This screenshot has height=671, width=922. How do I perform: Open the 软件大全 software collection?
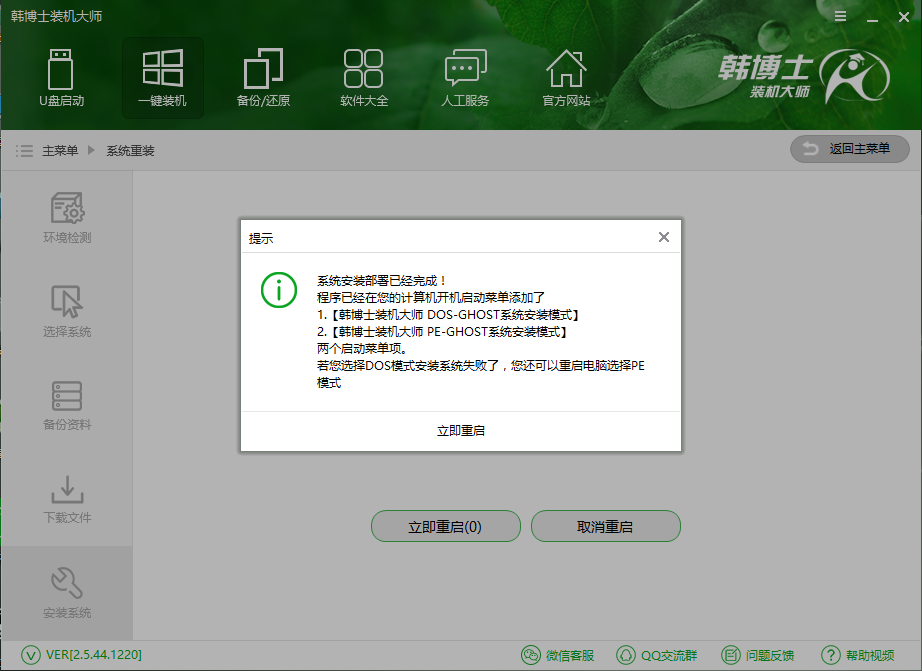point(364,78)
